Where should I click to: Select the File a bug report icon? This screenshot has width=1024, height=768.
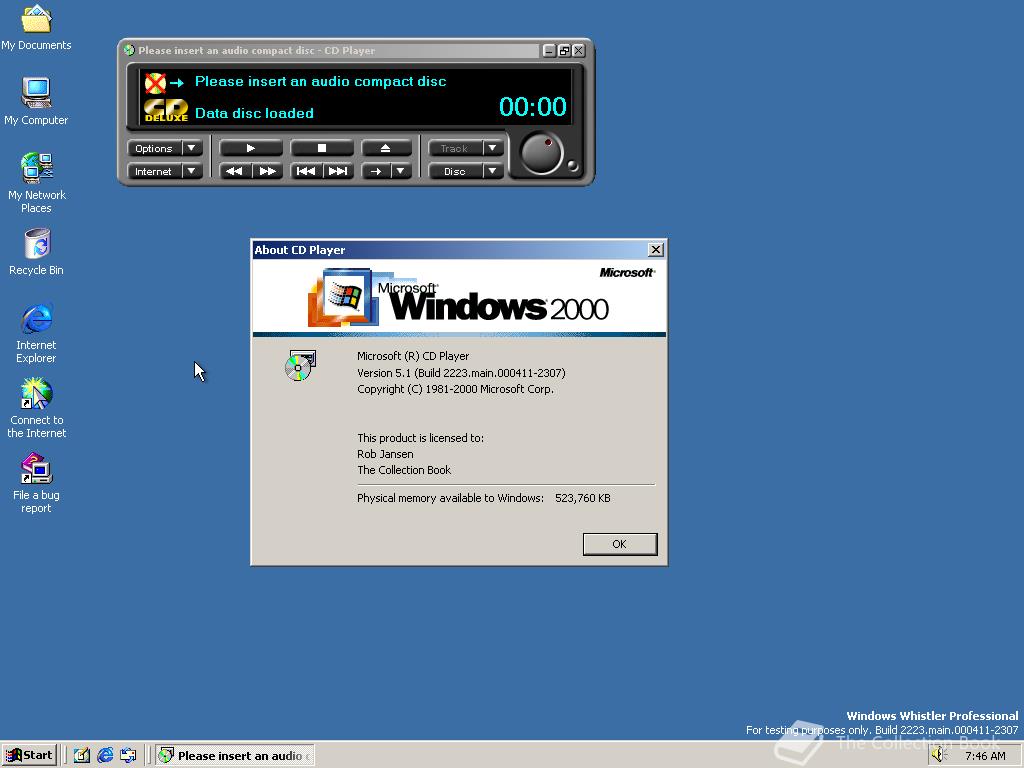point(37,483)
